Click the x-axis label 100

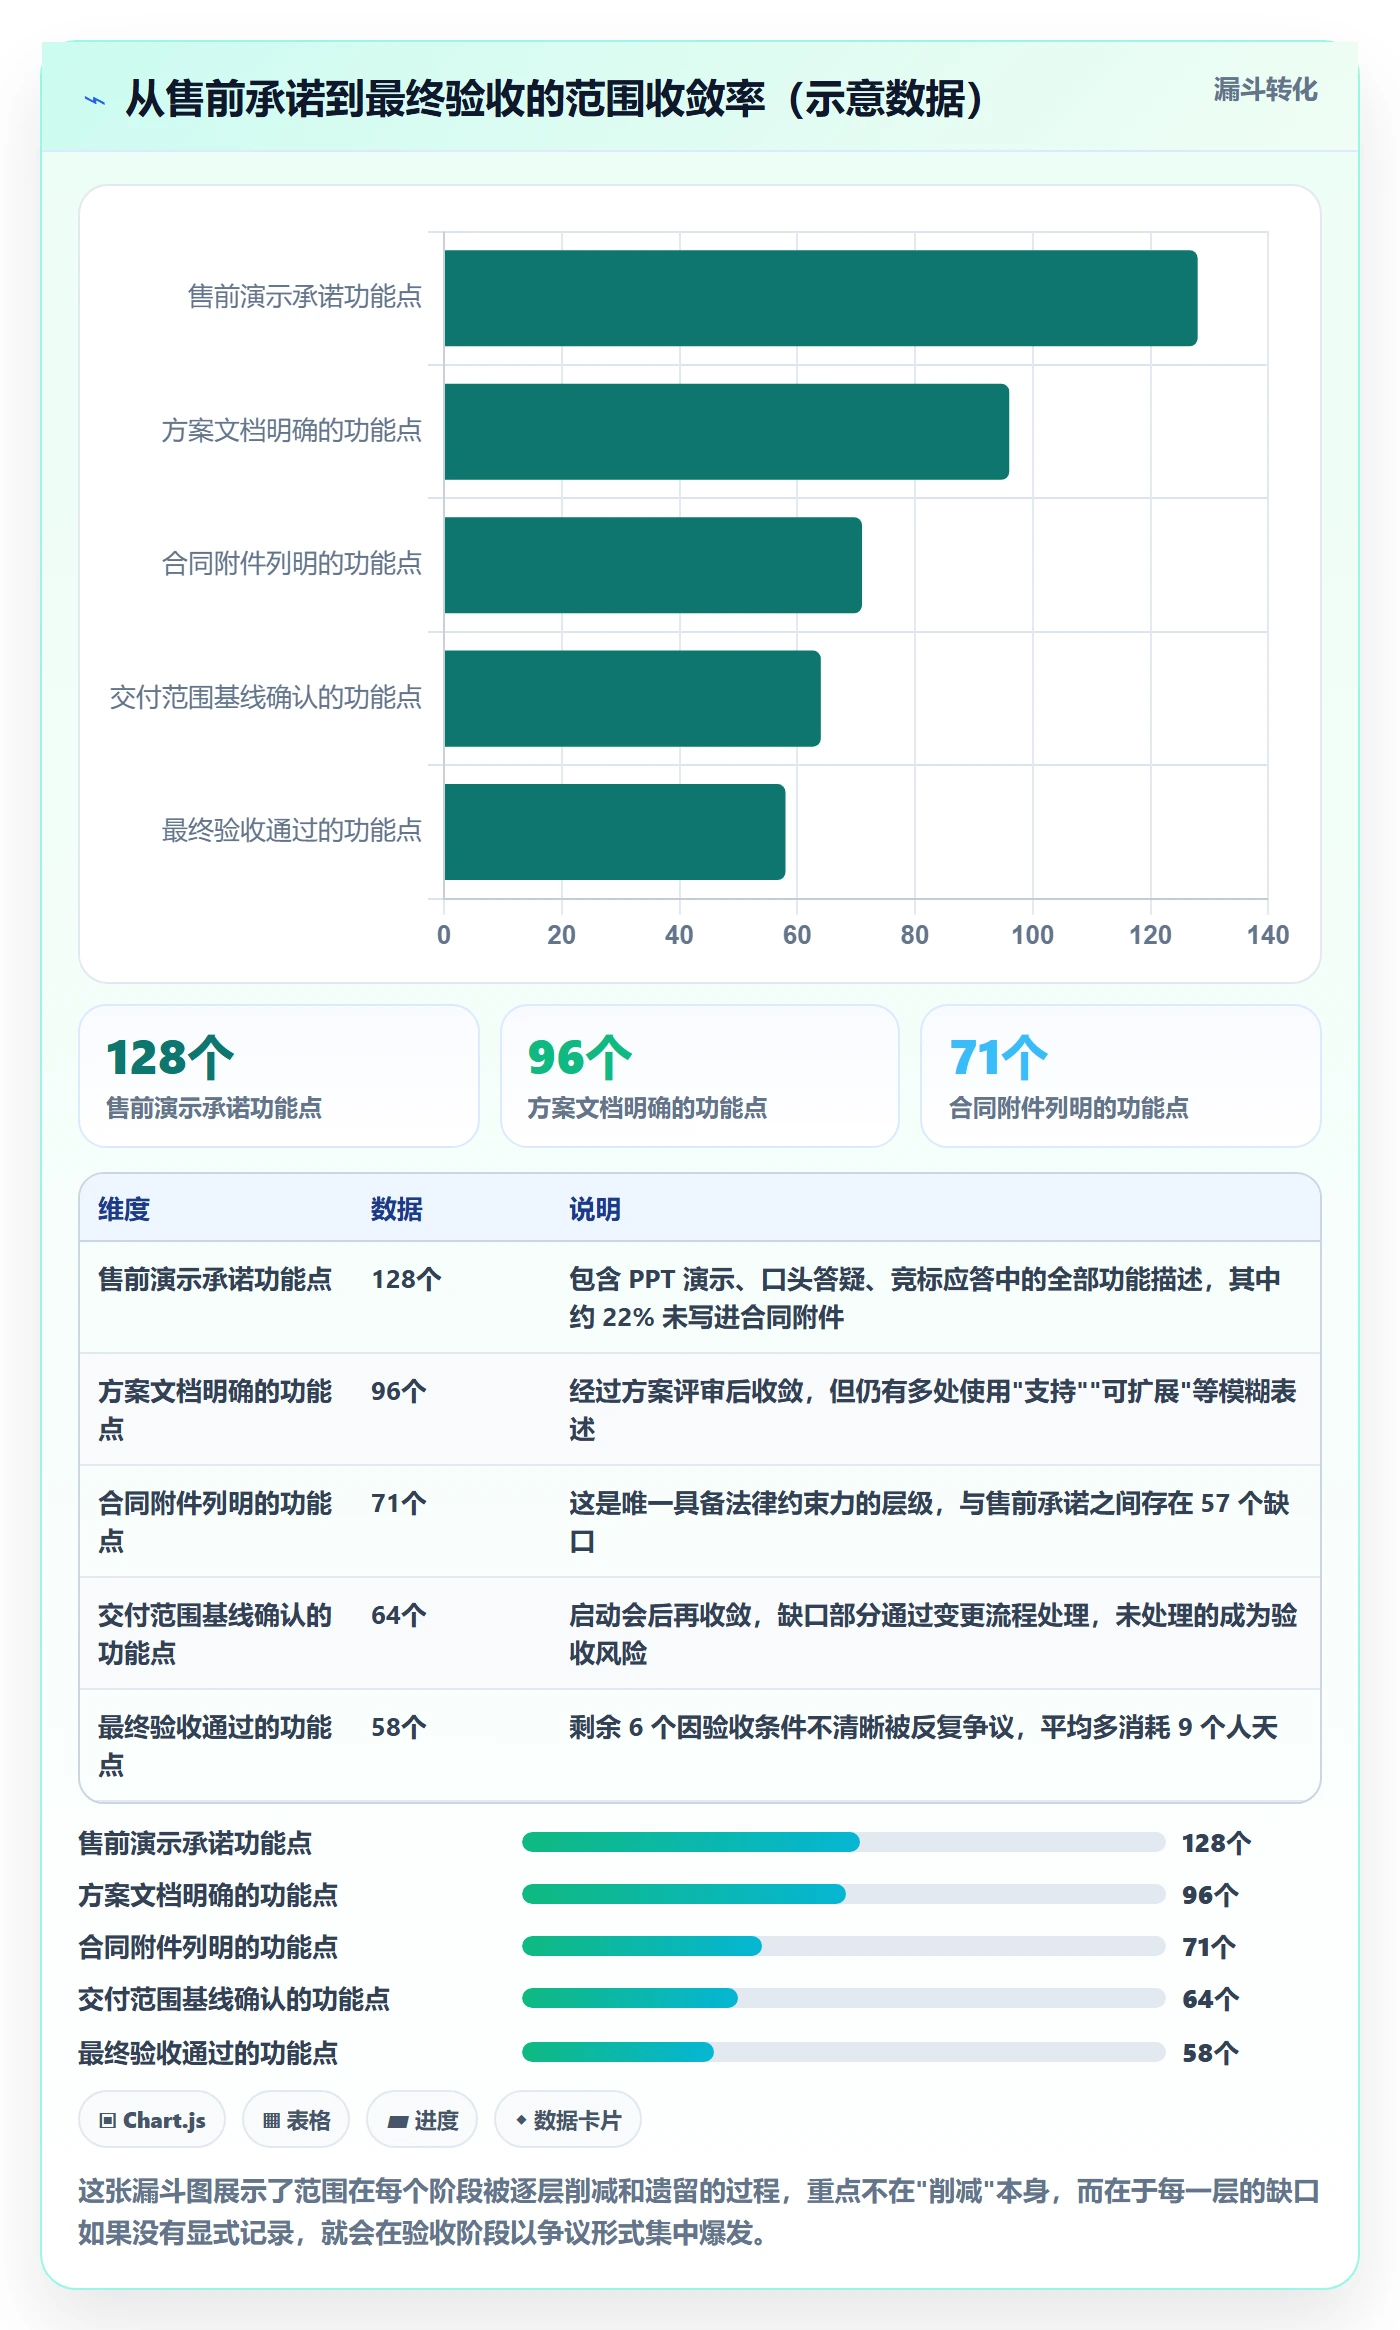1032,935
